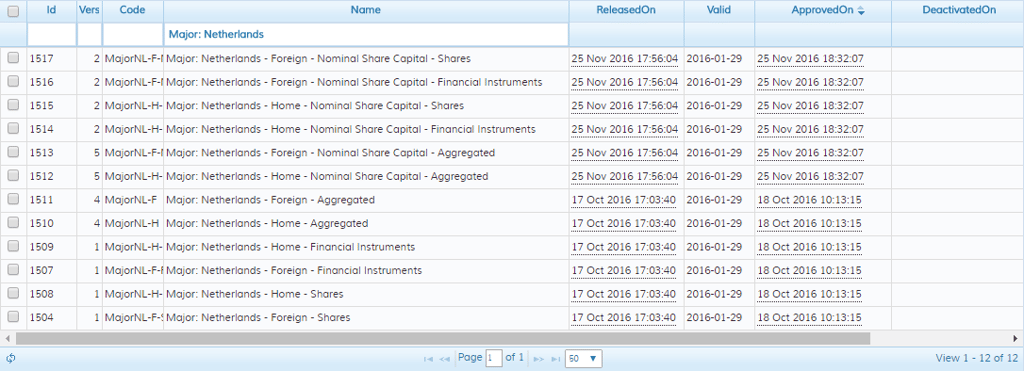The image size is (1024, 371).
Task: Tick the checkbox for row 1504
Action: click(x=13, y=317)
